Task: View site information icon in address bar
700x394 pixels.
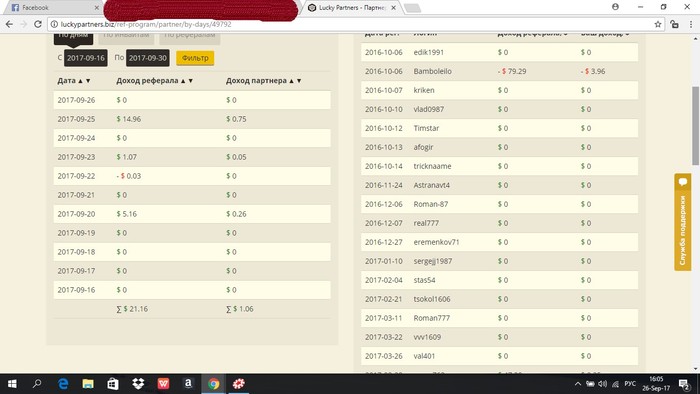Action: click(54, 25)
